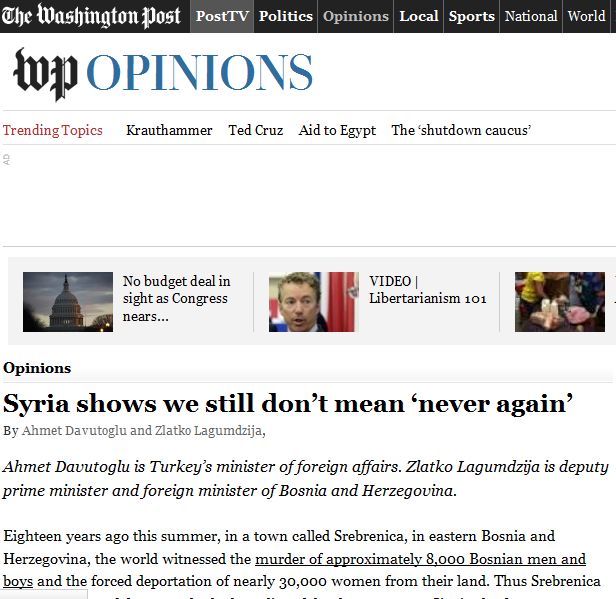Open the PostTV tab
Image resolution: width=616 pixels, height=599 pixels.
[222, 16]
